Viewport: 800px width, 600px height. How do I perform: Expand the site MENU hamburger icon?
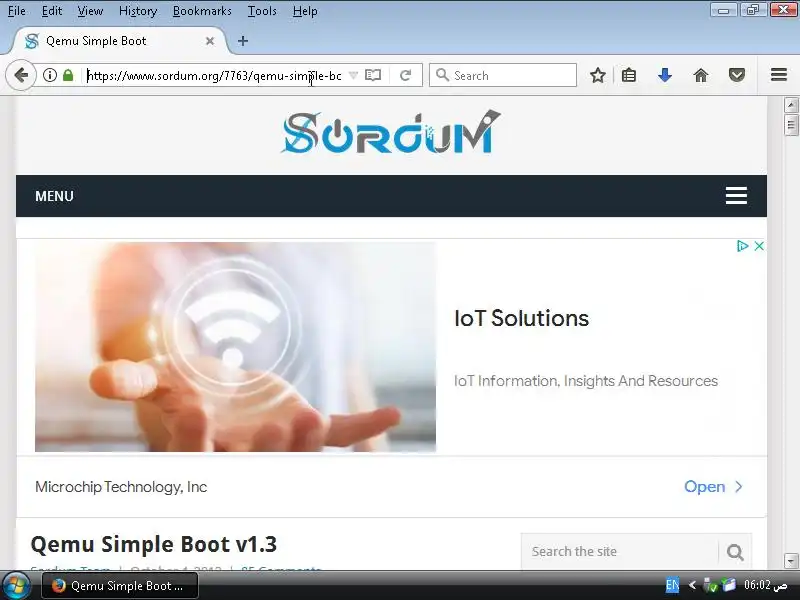(x=736, y=195)
